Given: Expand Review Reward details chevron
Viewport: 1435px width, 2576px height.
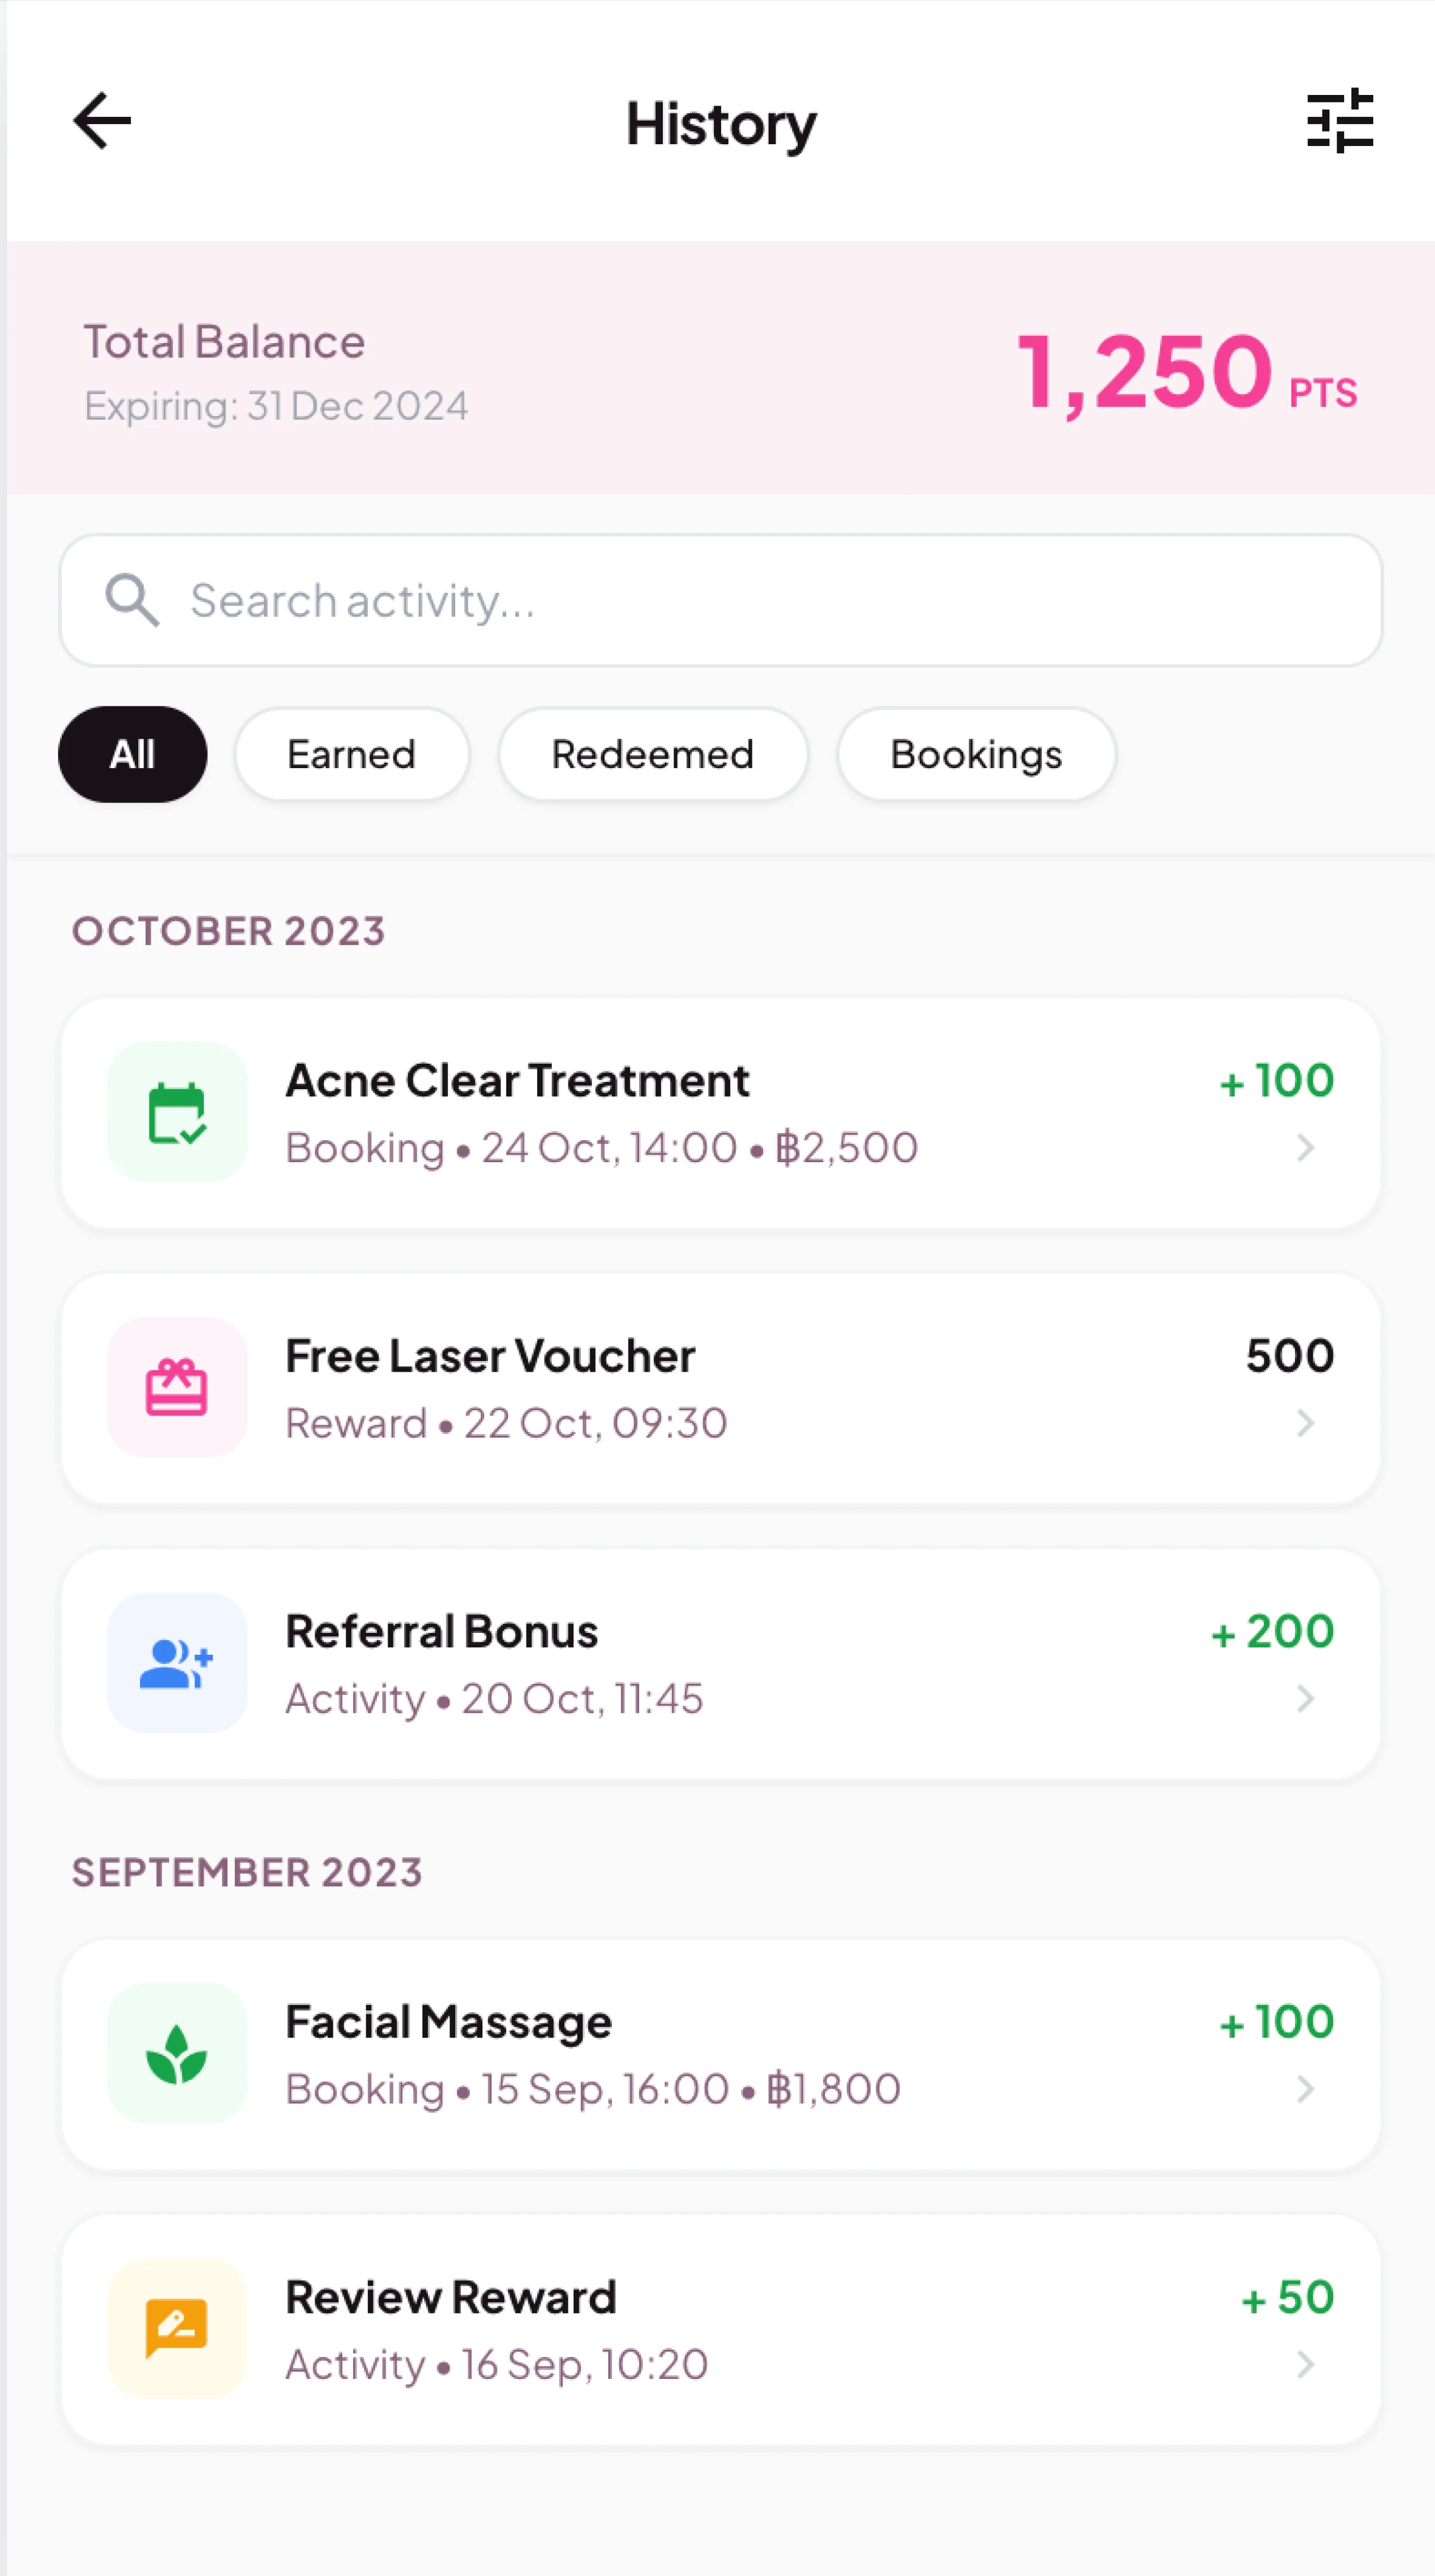Looking at the screenshot, I should click(x=1305, y=2365).
